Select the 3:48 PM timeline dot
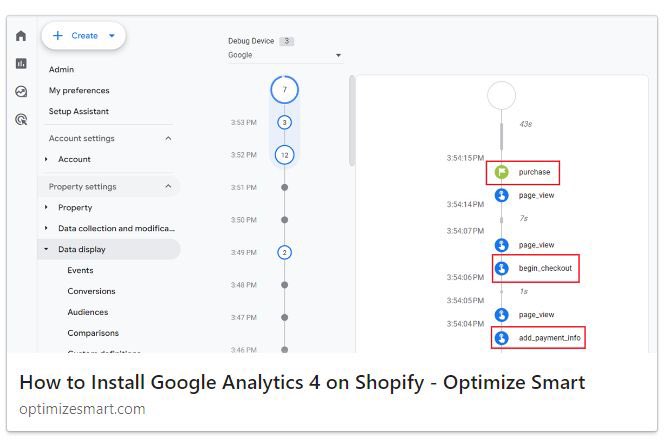The image size is (664, 442). coord(285,285)
